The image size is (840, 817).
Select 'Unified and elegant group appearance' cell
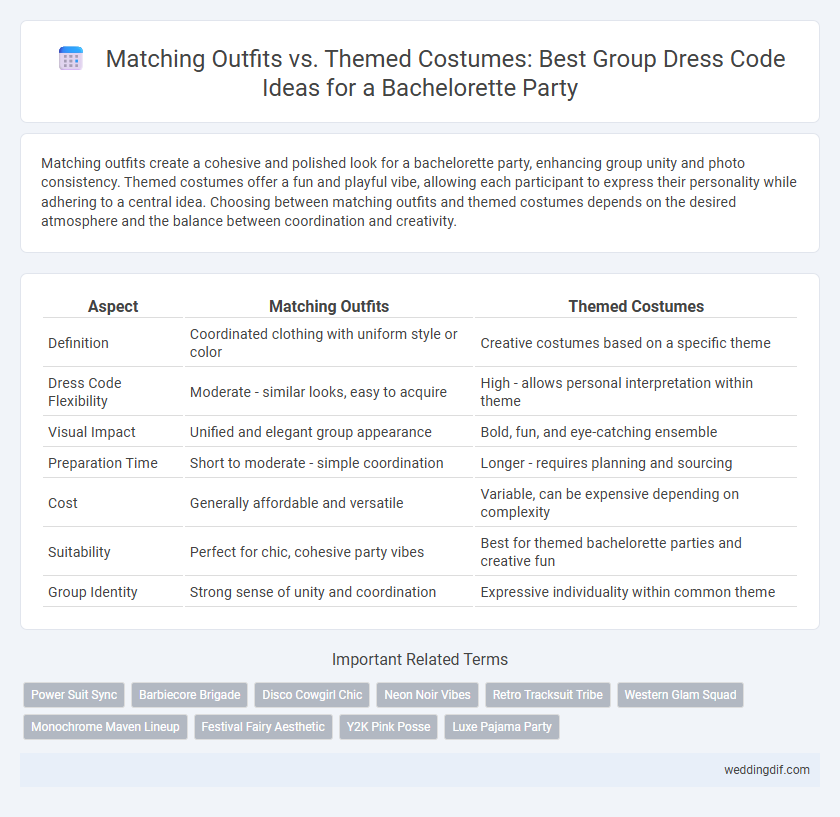click(329, 432)
